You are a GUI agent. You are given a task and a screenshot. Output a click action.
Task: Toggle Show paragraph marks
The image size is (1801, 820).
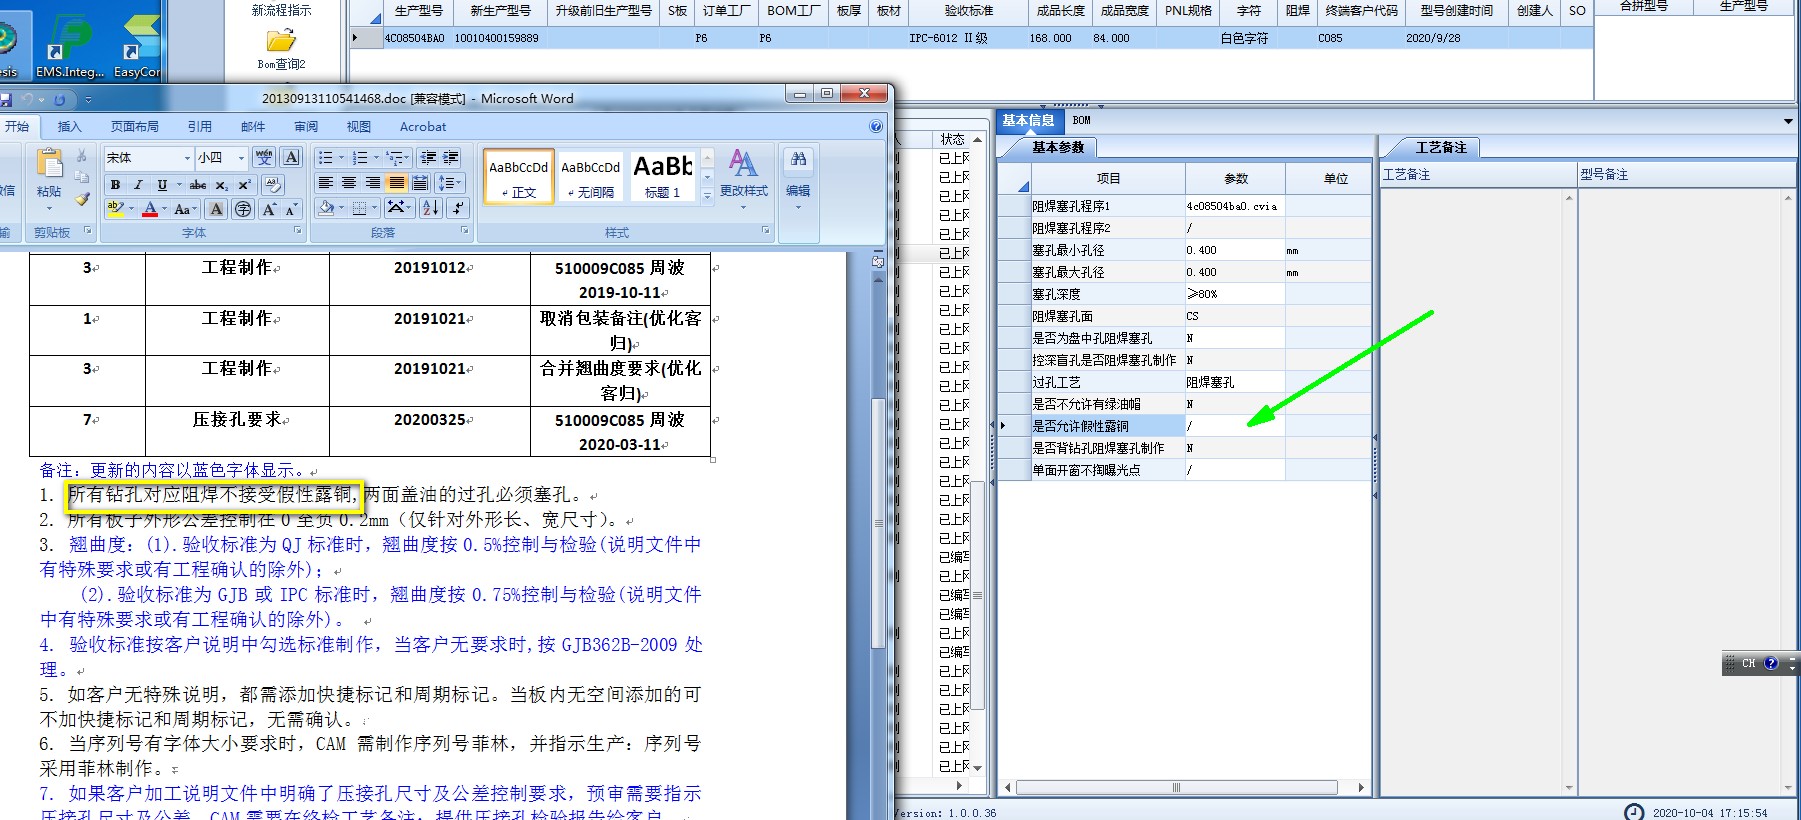tap(458, 208)
